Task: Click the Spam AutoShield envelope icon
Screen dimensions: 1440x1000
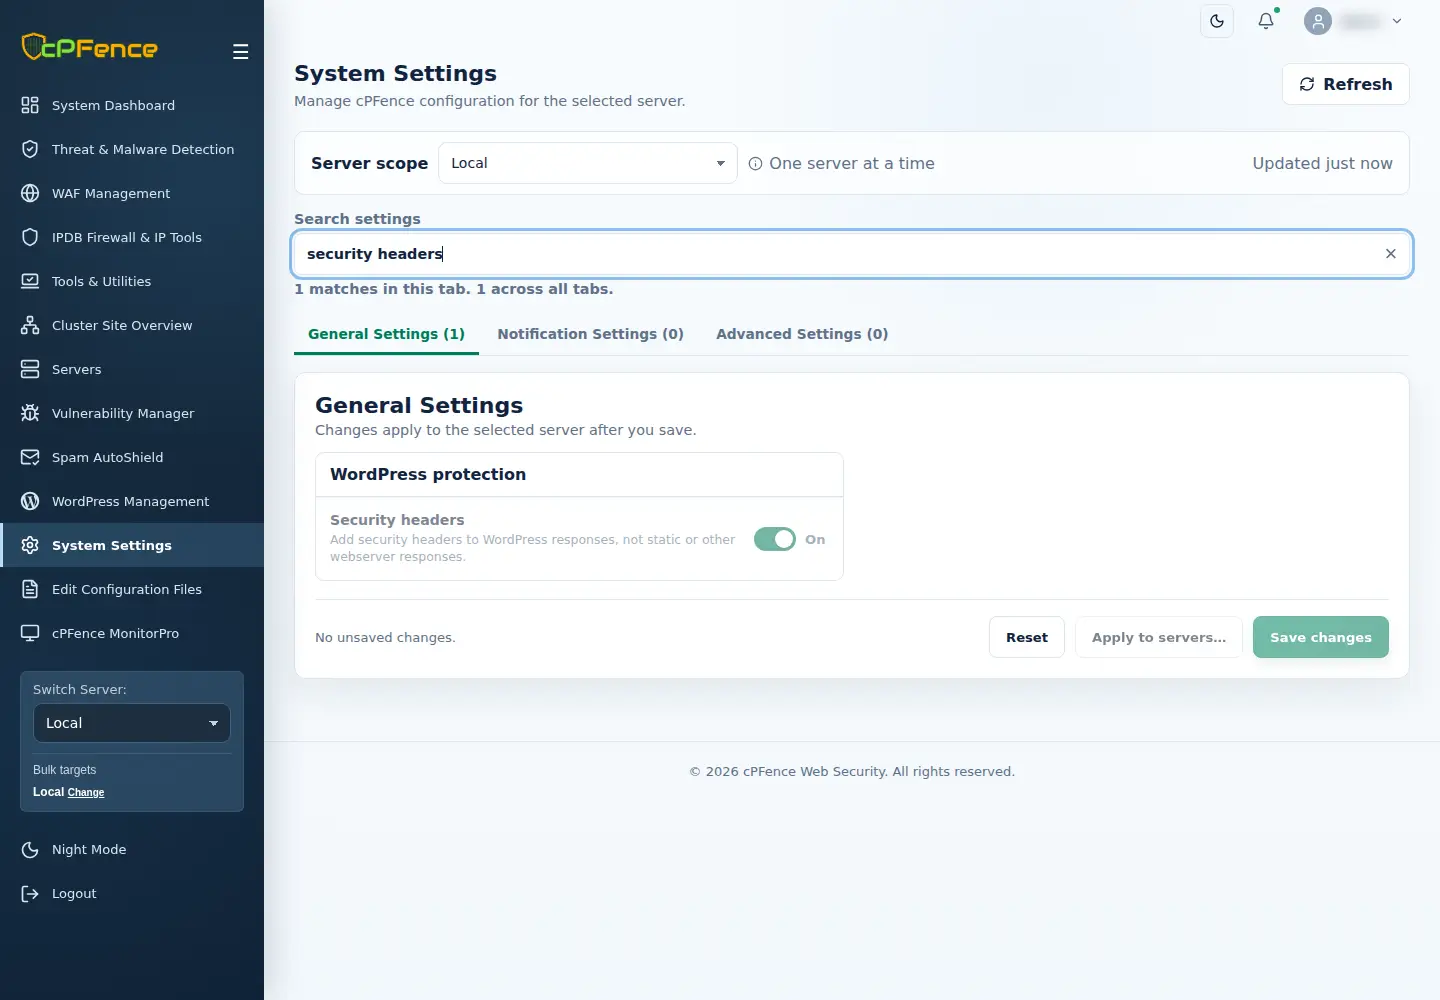Action: (x=30, y=457)
